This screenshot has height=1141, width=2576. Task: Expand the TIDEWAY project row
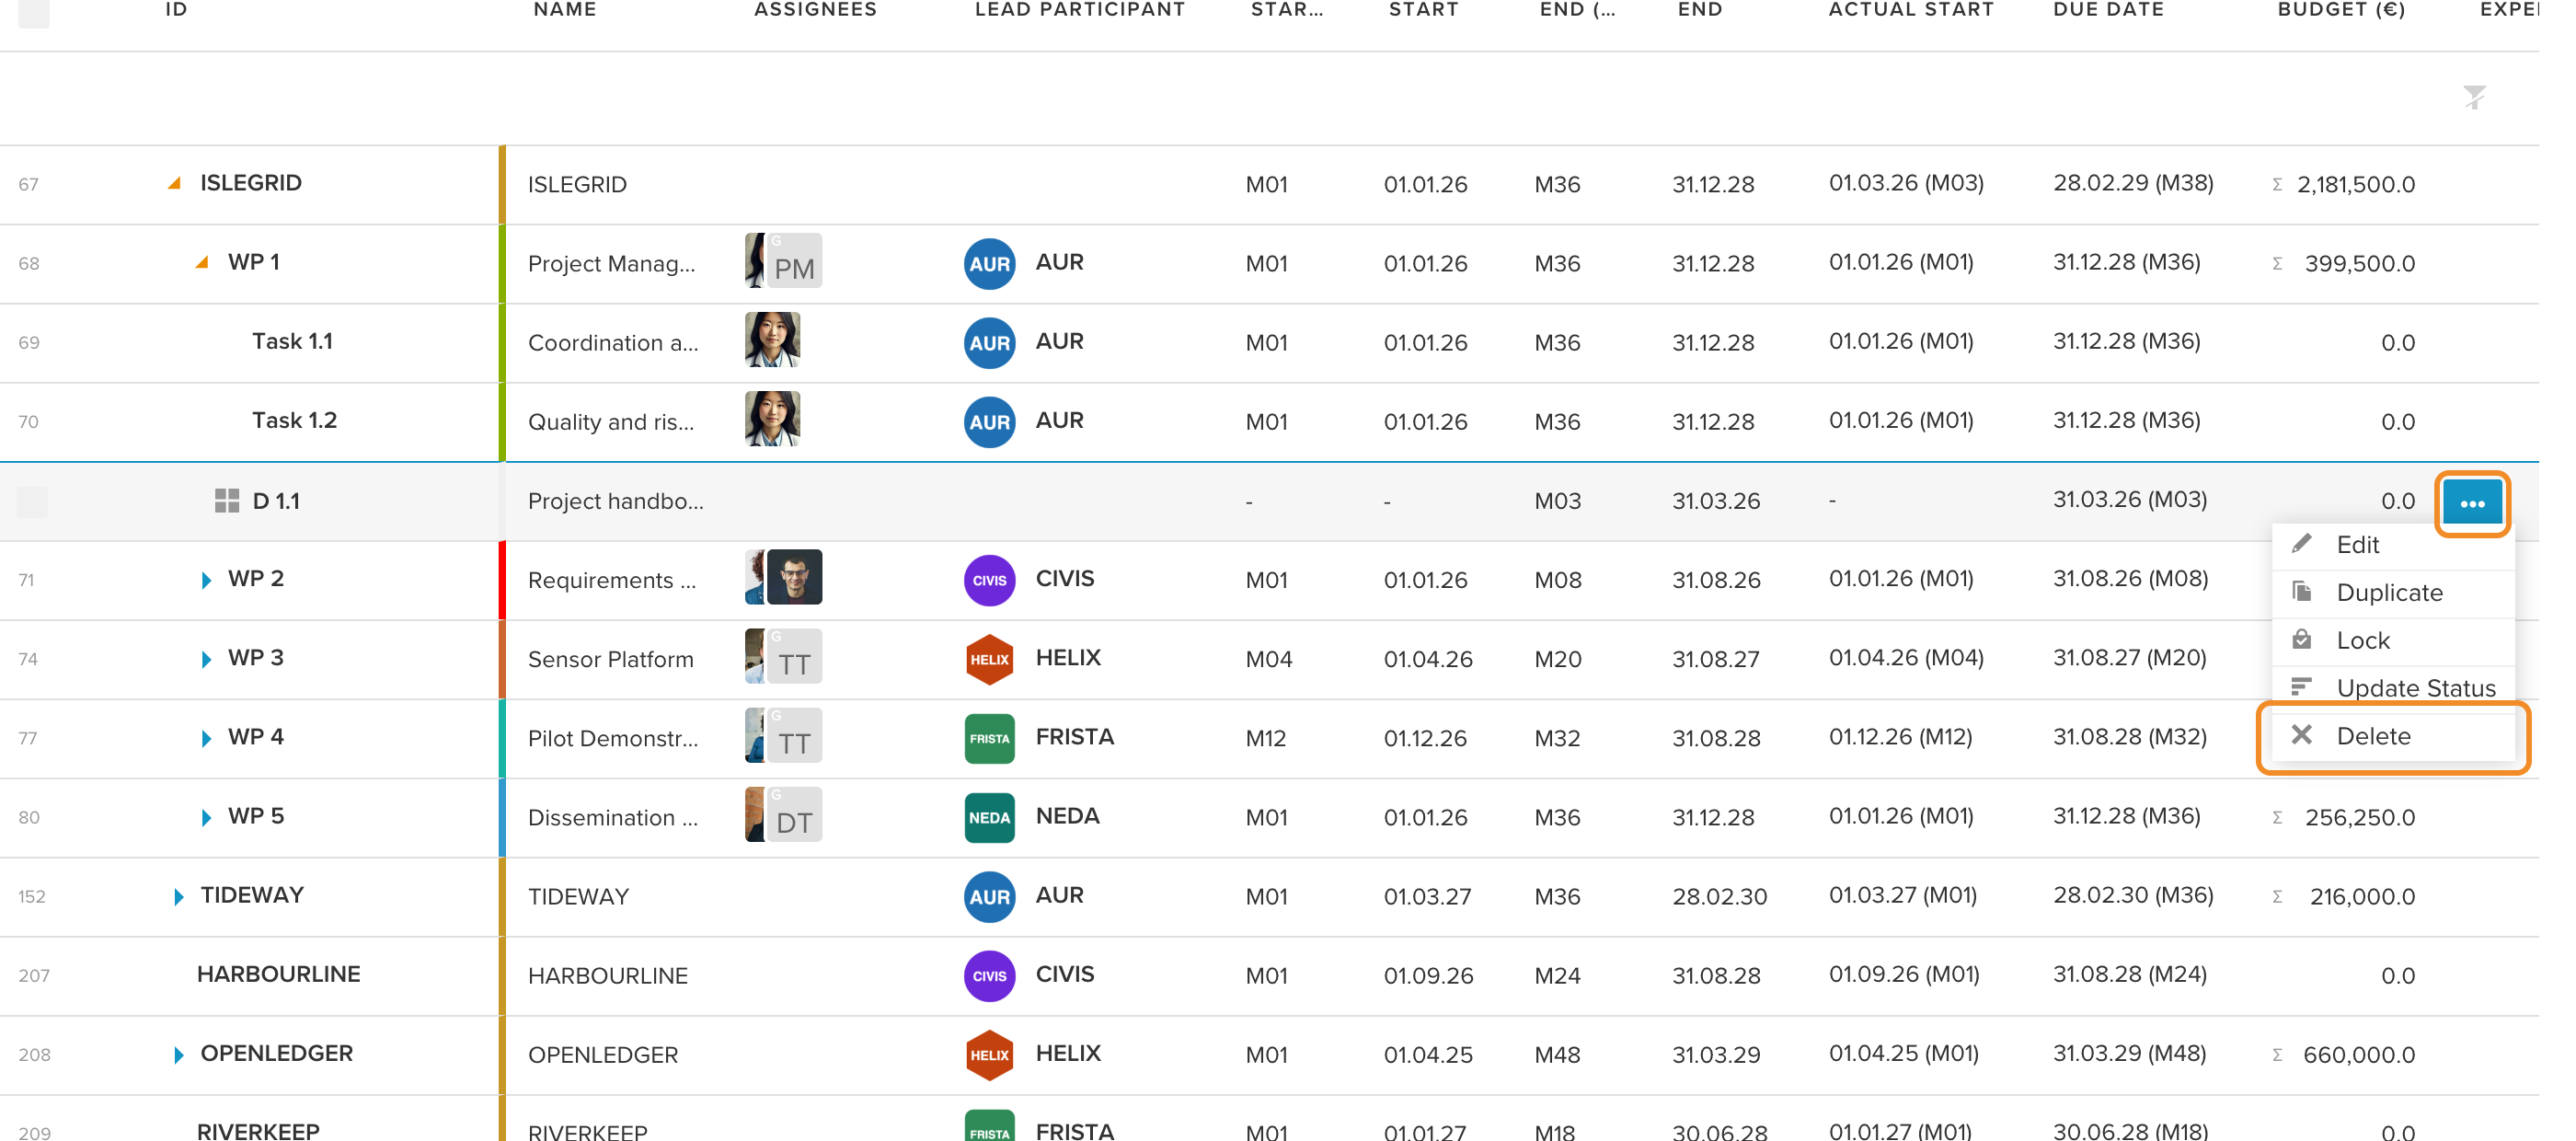click(x=178, y=896)
